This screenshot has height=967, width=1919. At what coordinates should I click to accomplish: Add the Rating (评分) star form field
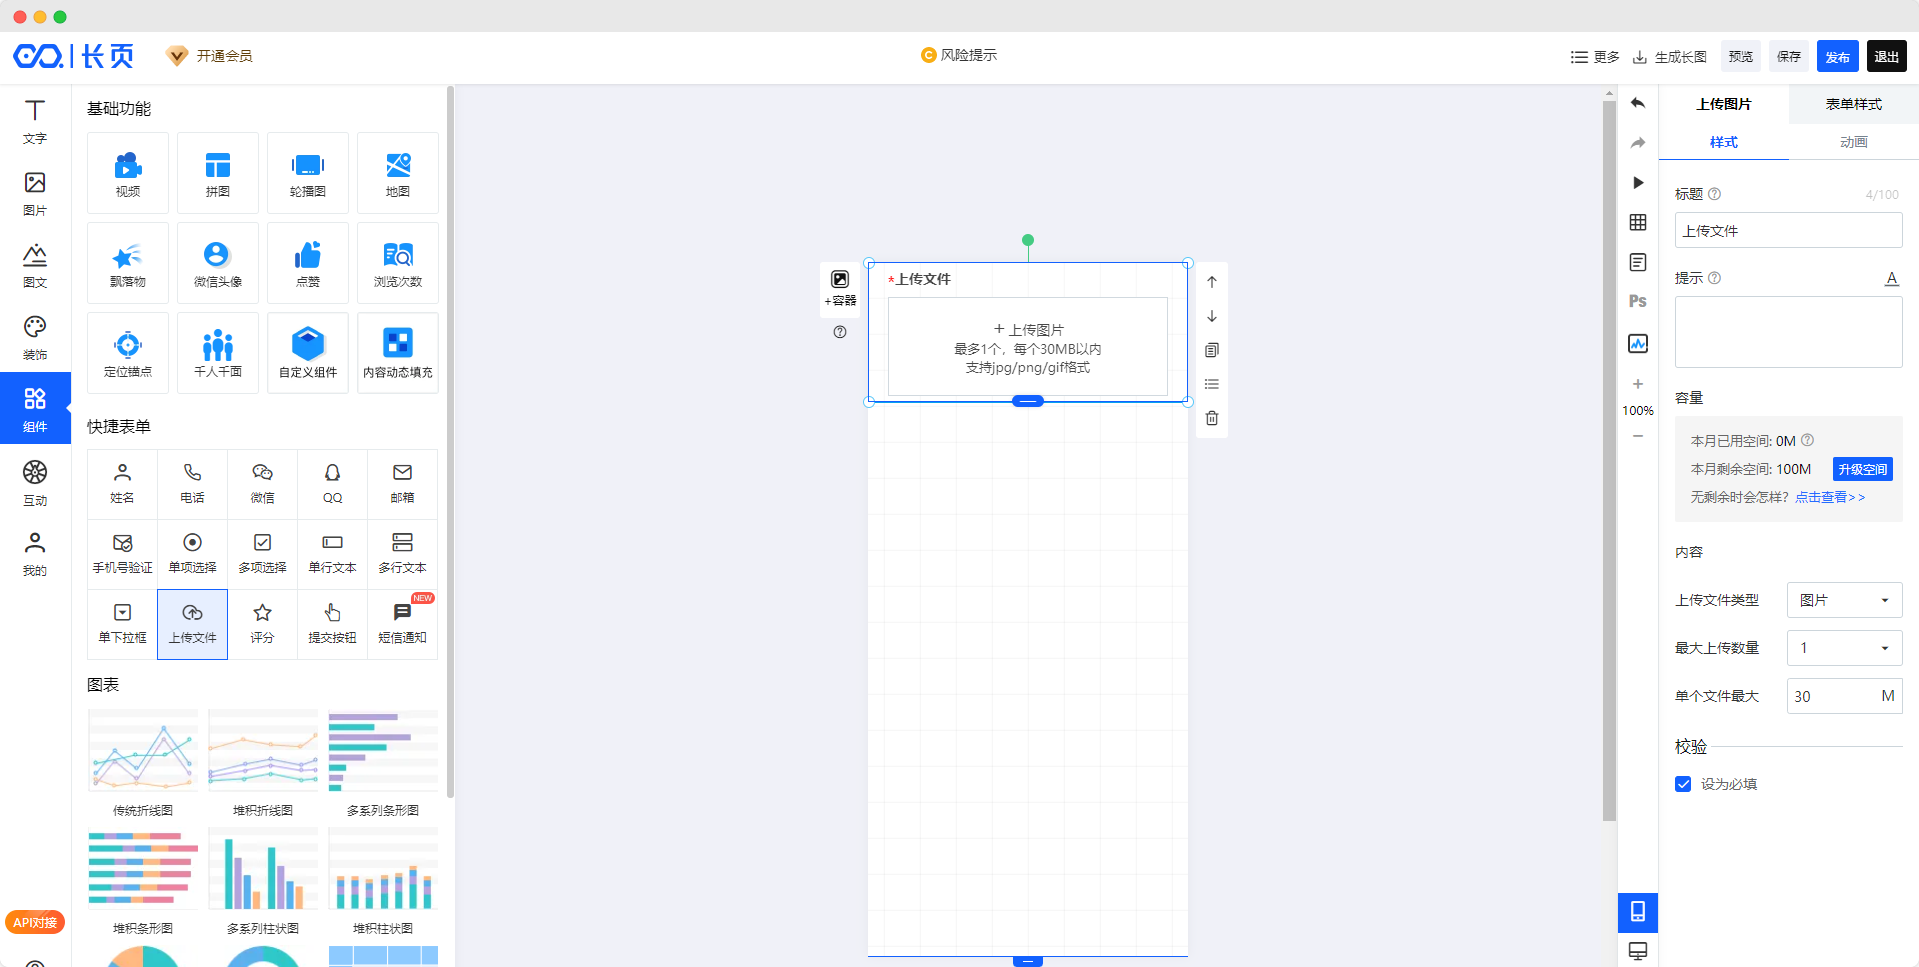(262, 624)
